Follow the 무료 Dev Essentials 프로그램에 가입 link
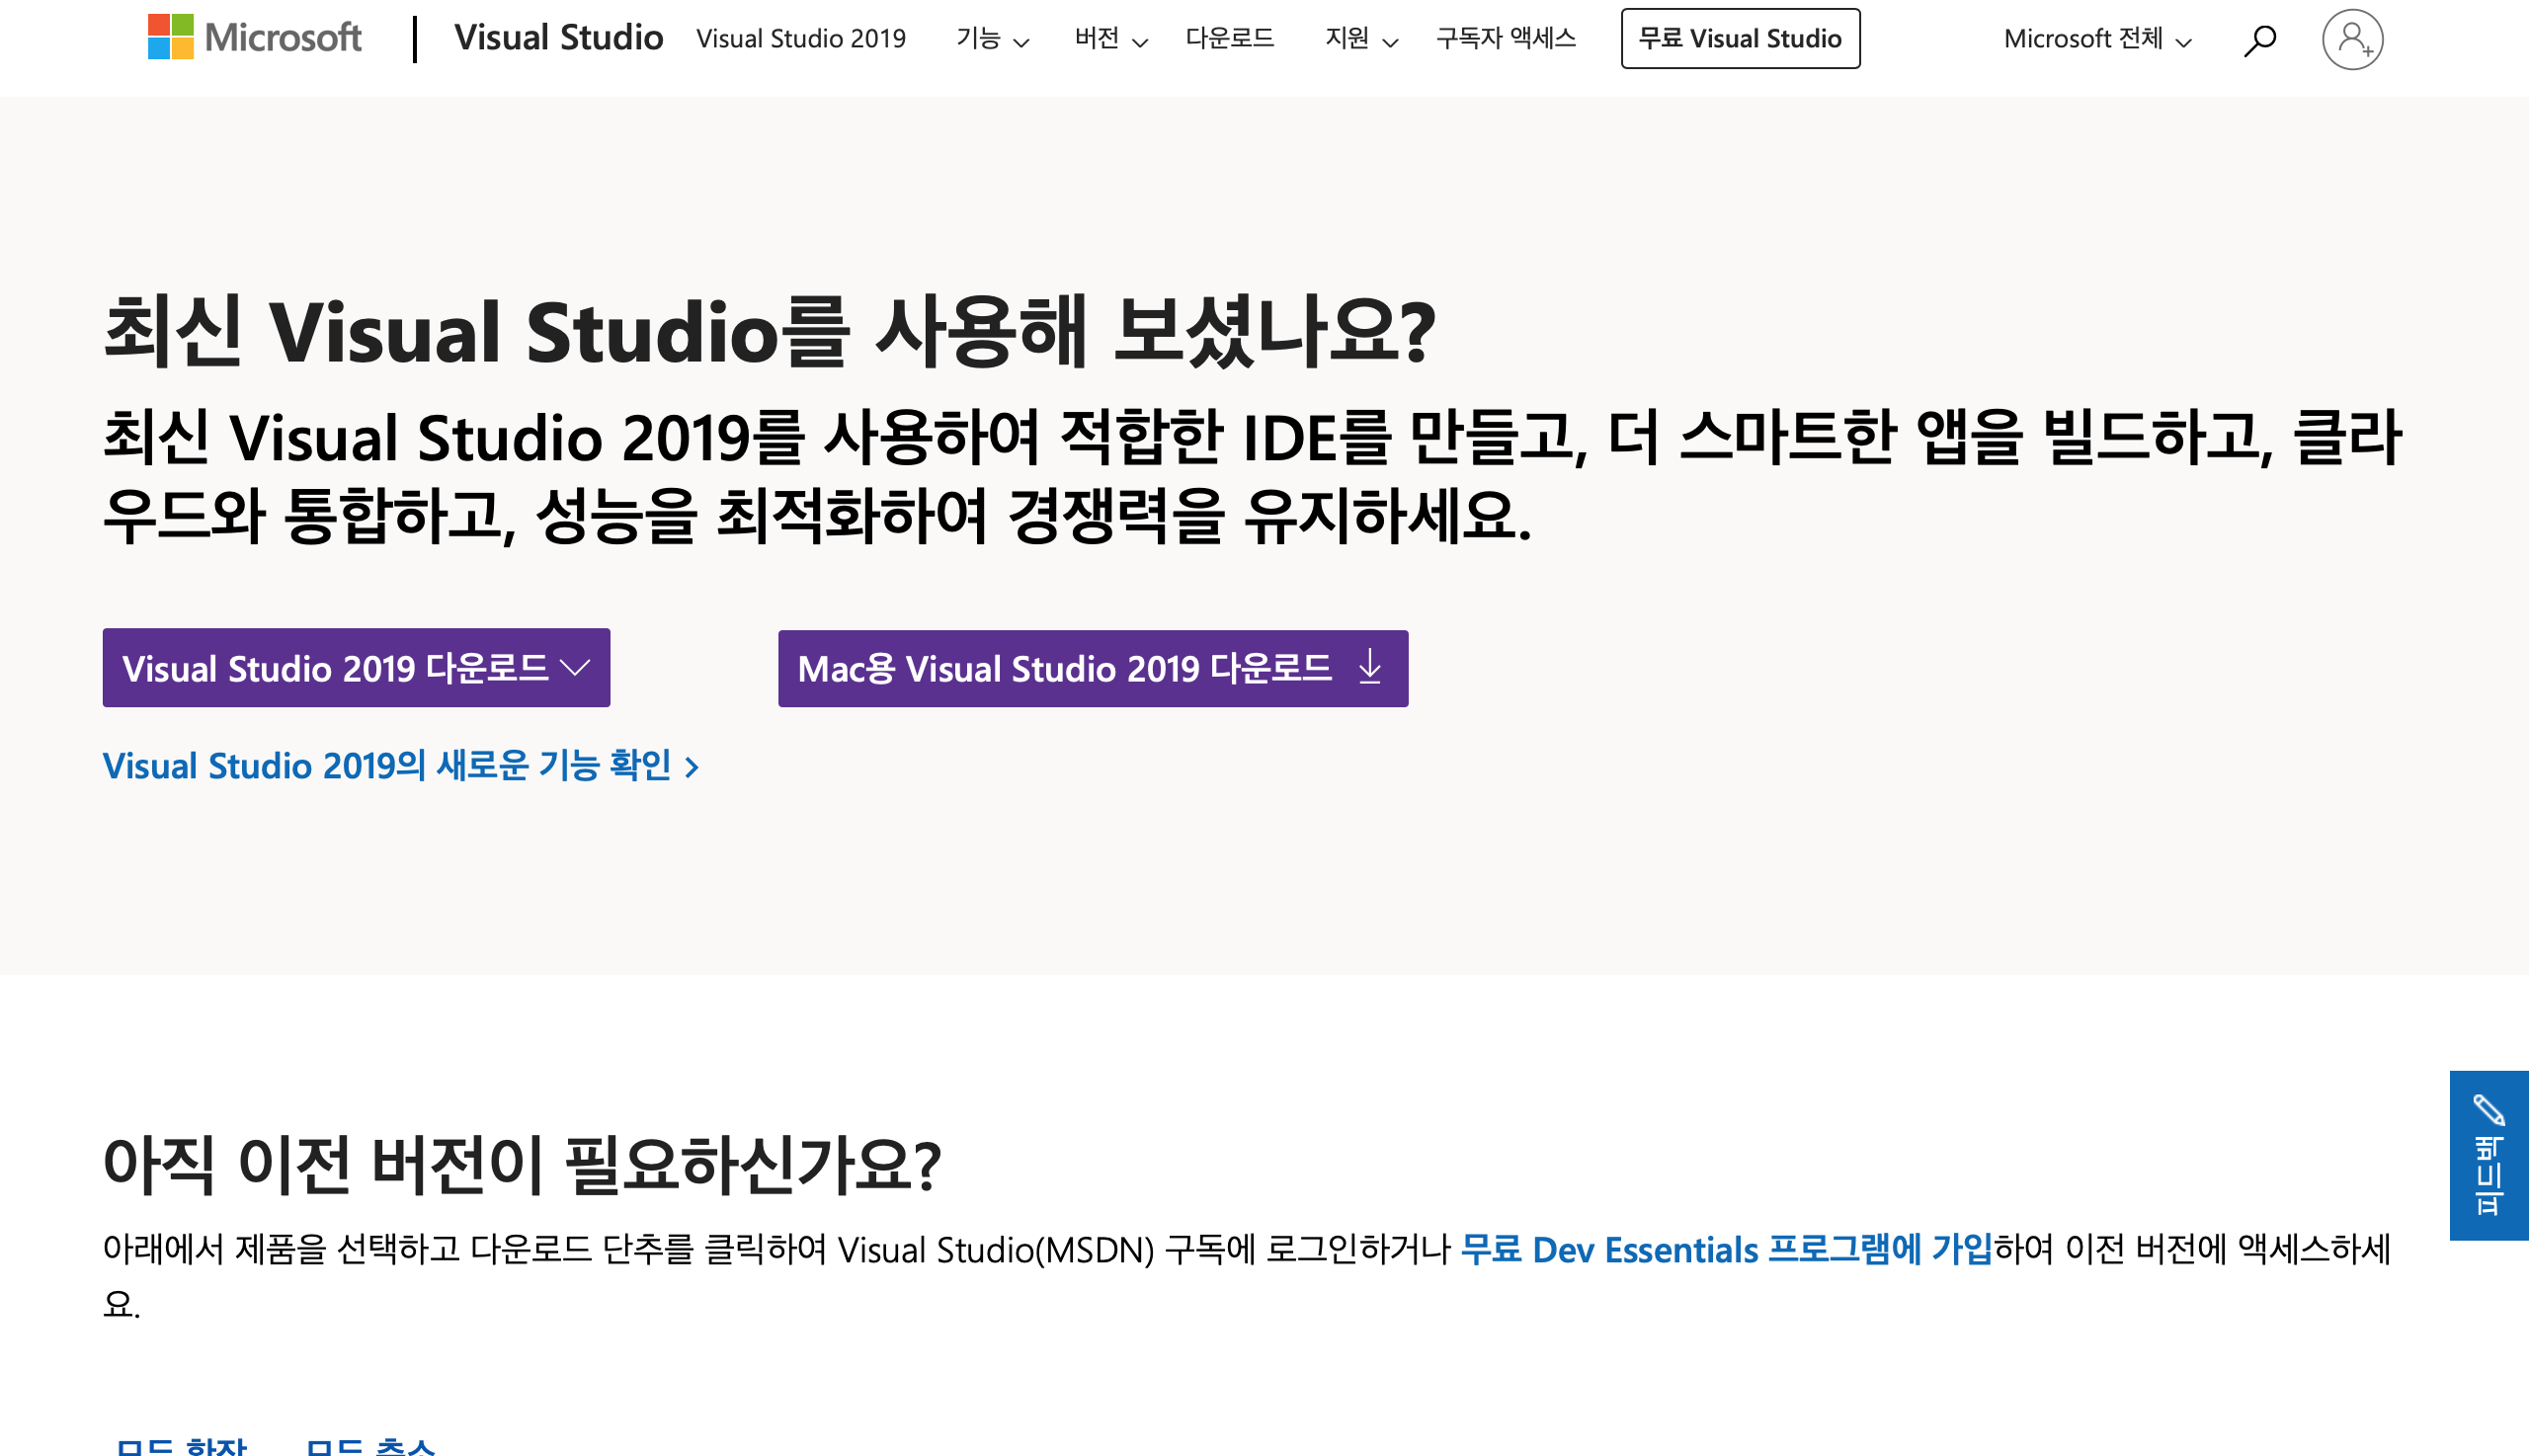 coord(1726,1250)
